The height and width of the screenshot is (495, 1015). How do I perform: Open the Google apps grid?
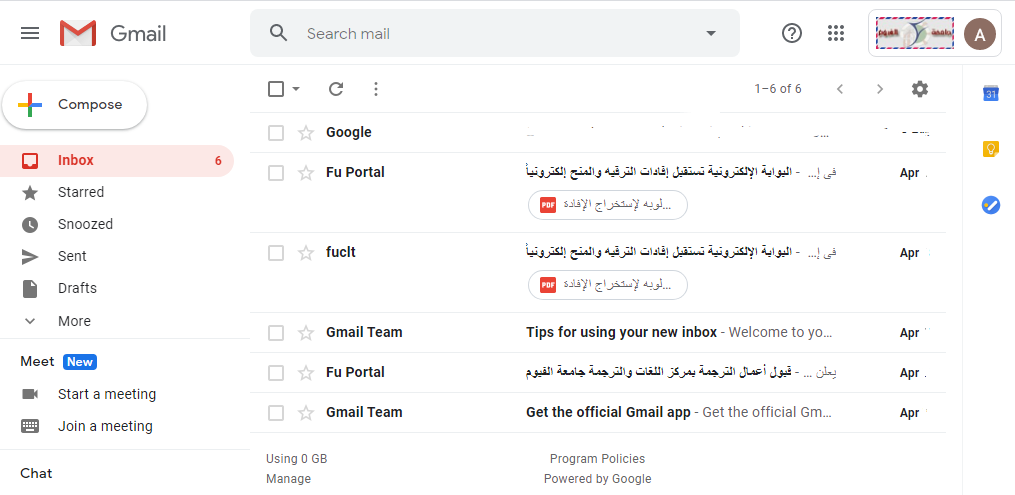[836, 33]
